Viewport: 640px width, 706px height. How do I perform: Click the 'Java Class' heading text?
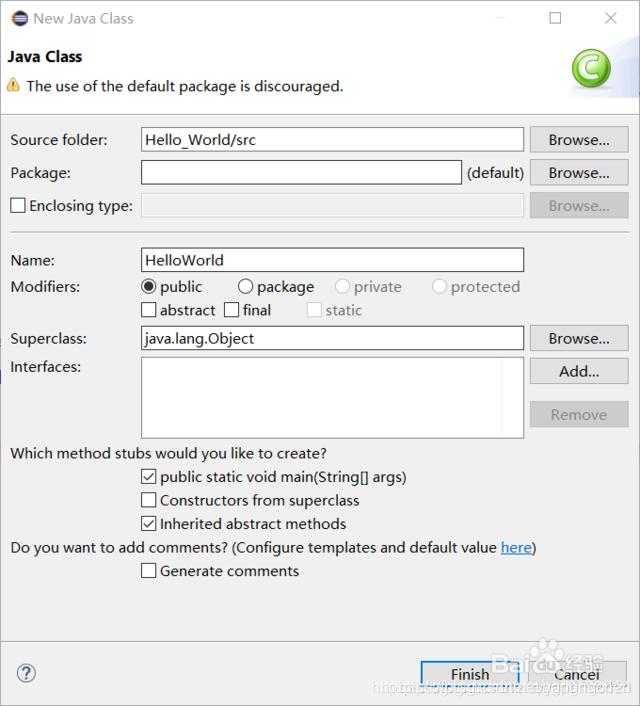45,57
